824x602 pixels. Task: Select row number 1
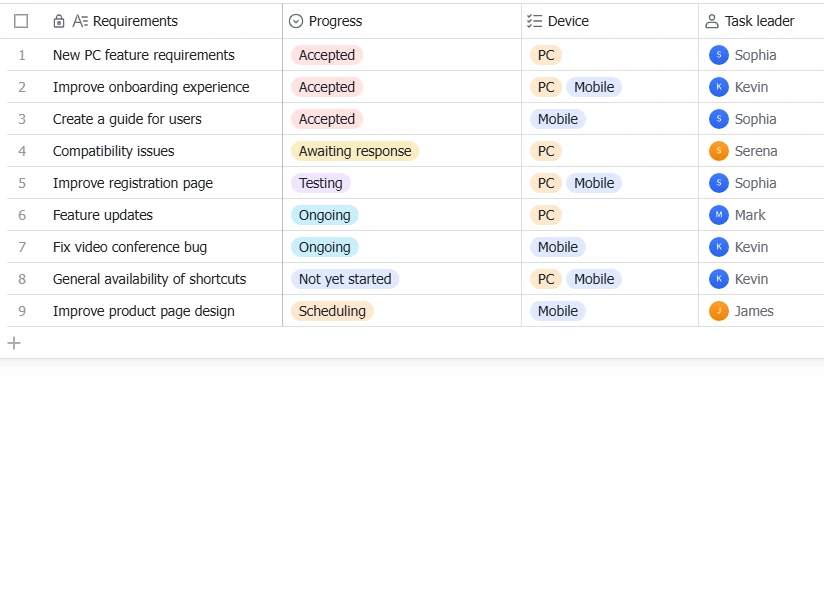point(22,55)
